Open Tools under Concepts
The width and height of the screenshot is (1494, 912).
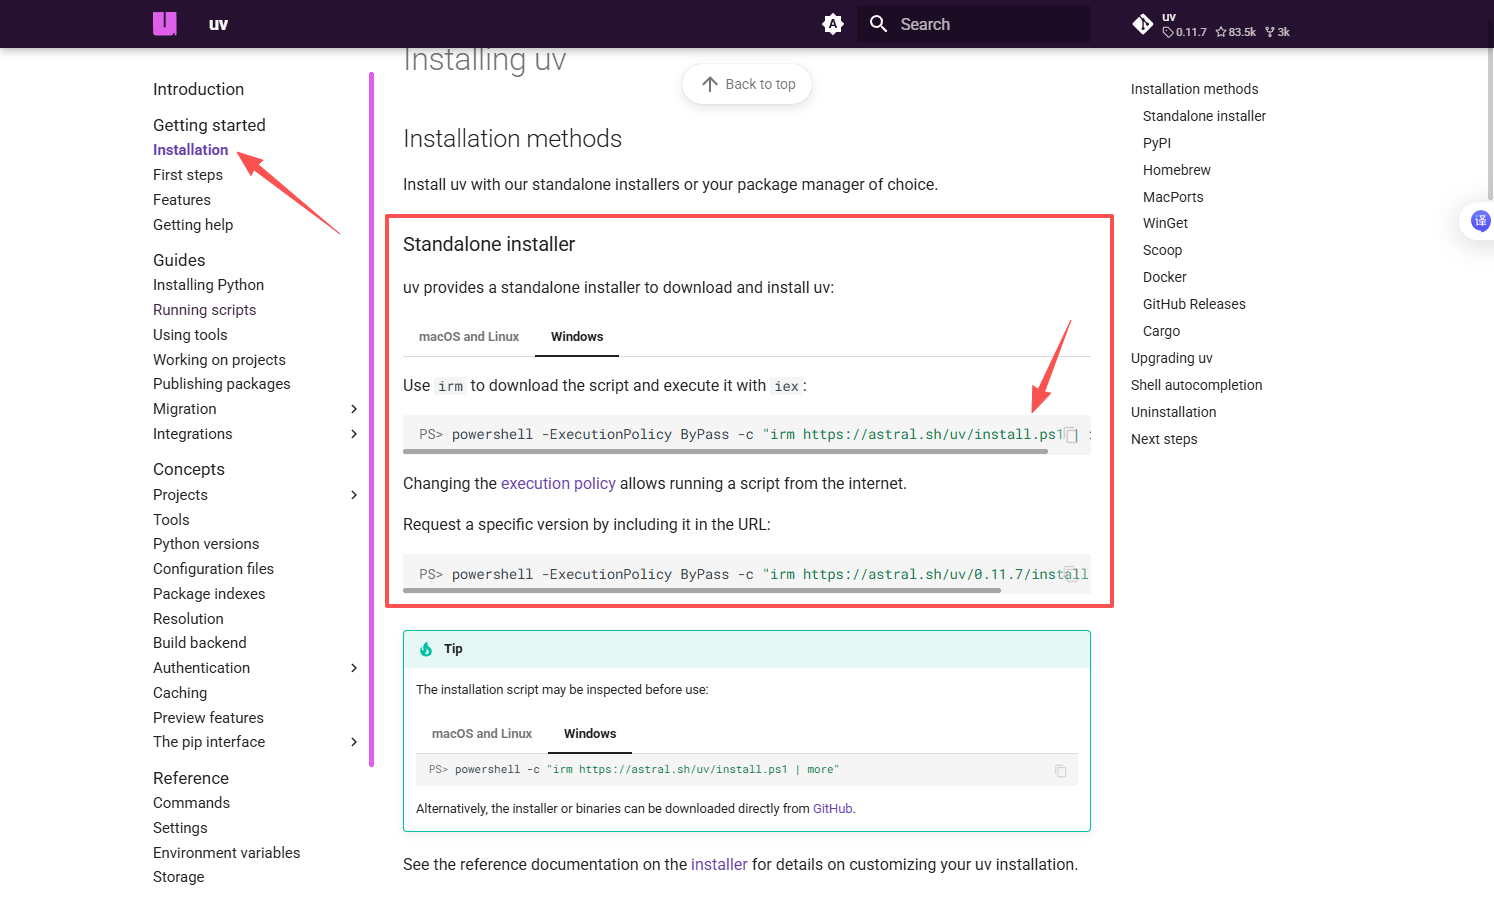tap(171, 520)
